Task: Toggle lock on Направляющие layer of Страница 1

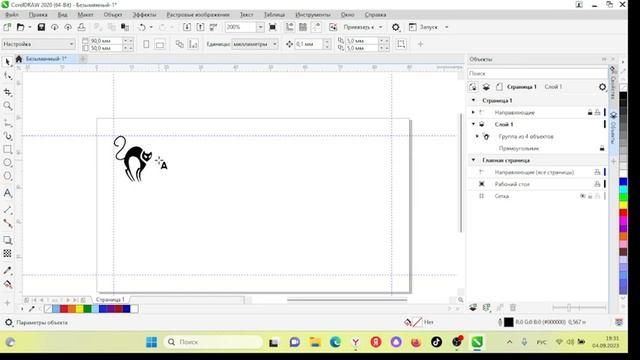Action: pyautogui.click(x=590, y=112)
